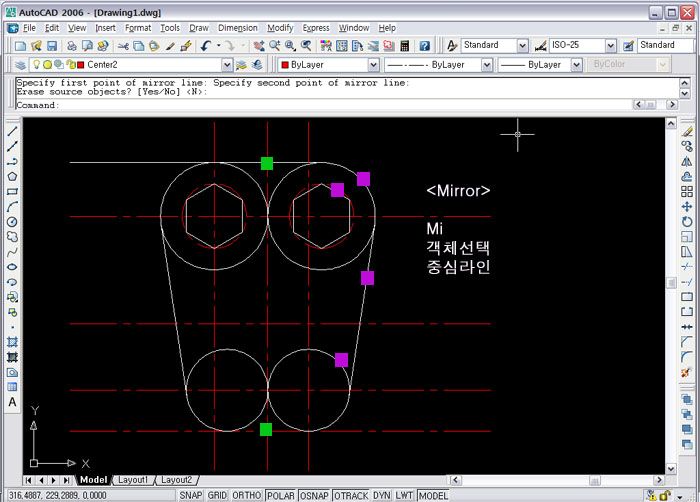700x502 pixels.
Task: Switch to the Layout1 tab
Action: tap(133, 480)
